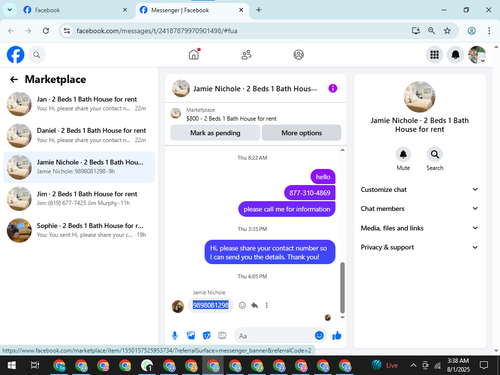Click the 877-310-4869 message bubble
Image resolution: width=500 pixels, height=375 pixels.
(x=309, y=193)
